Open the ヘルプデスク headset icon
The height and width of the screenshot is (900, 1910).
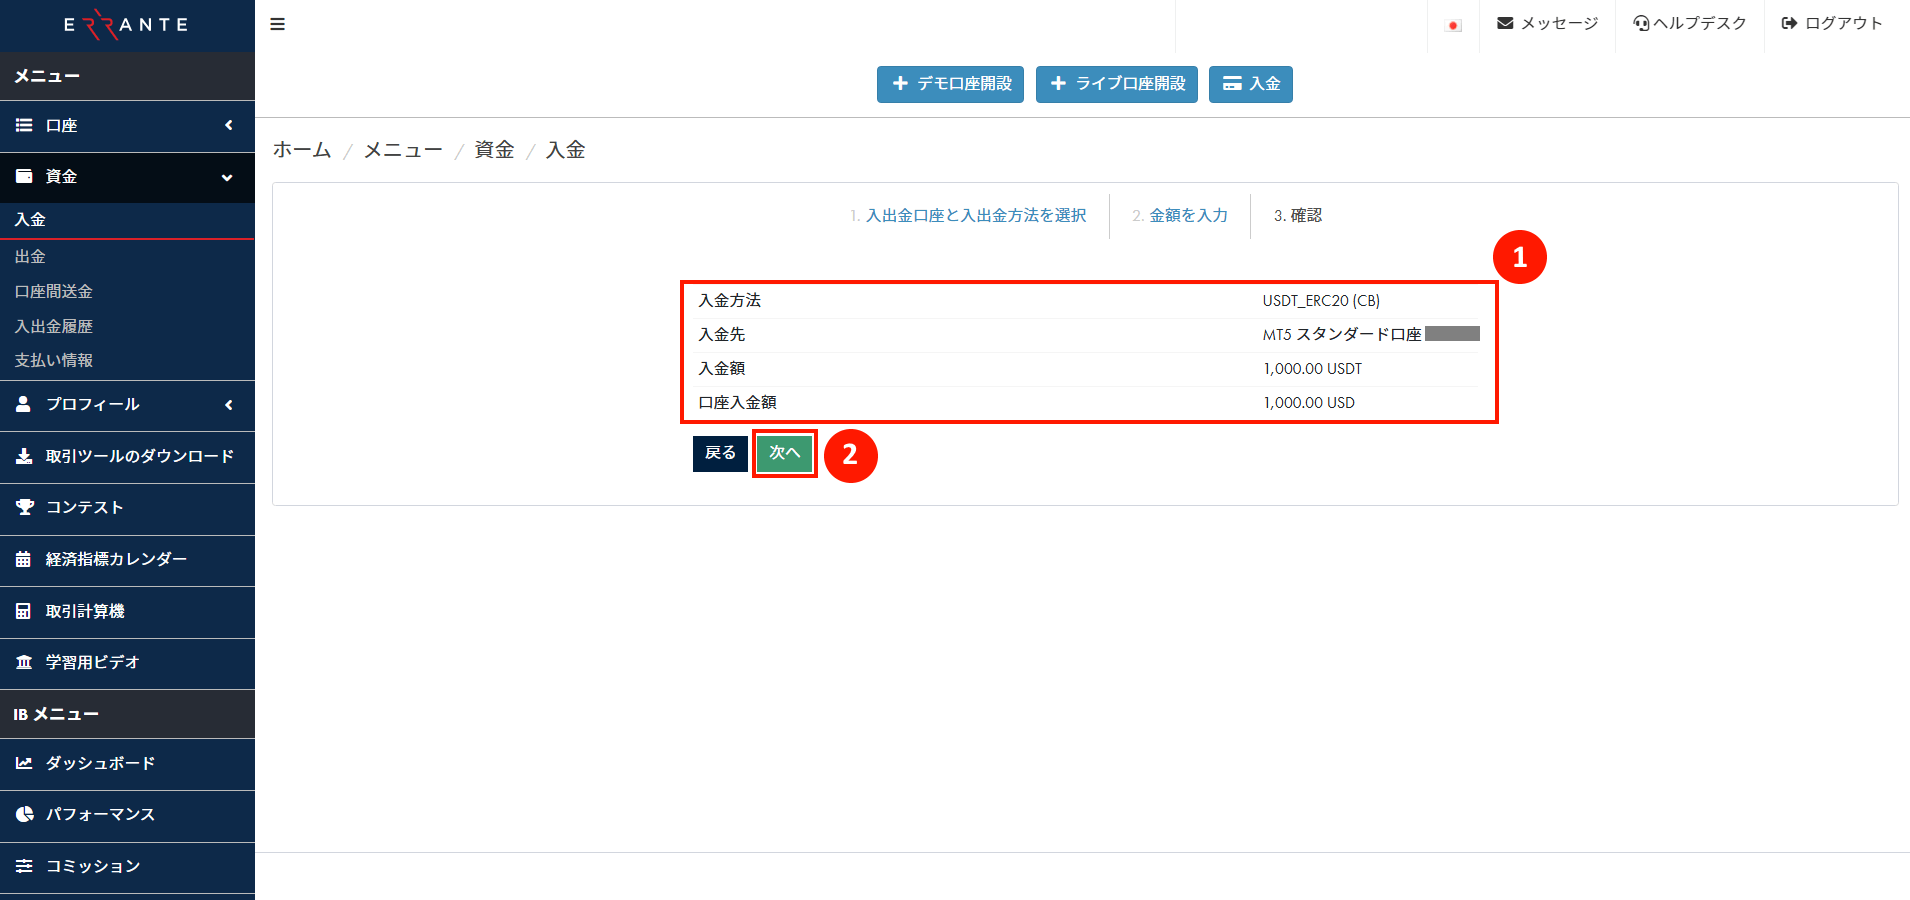pos(1640,22)
